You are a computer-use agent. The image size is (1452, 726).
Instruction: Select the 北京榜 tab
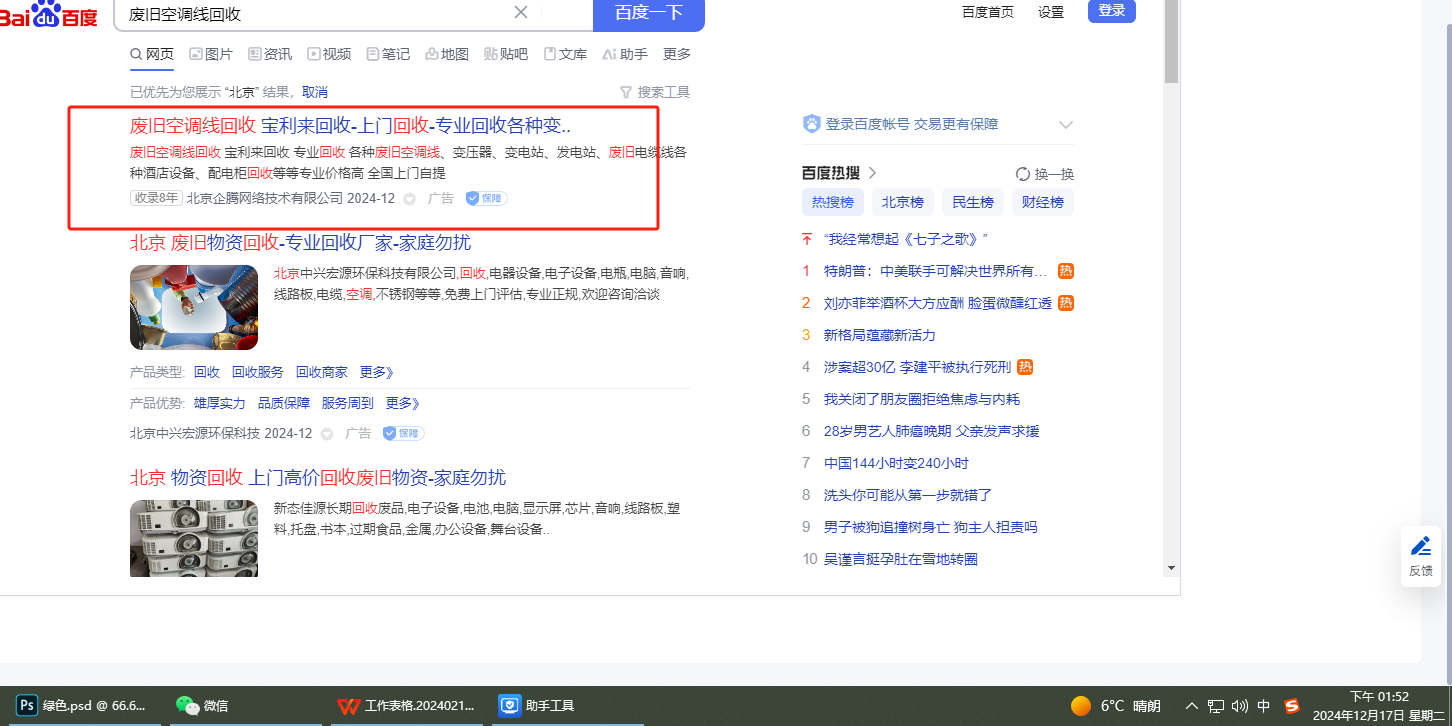903,202
